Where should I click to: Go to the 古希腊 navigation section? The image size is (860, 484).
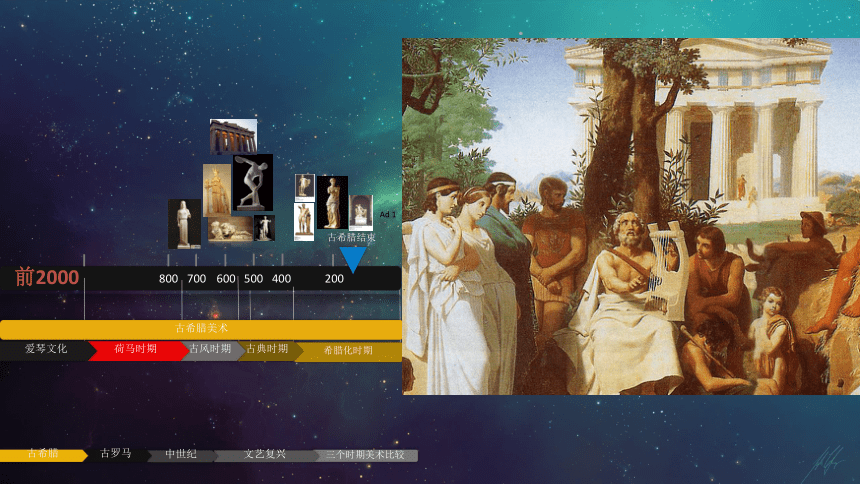pyautogui.click(x=43, y=455)
